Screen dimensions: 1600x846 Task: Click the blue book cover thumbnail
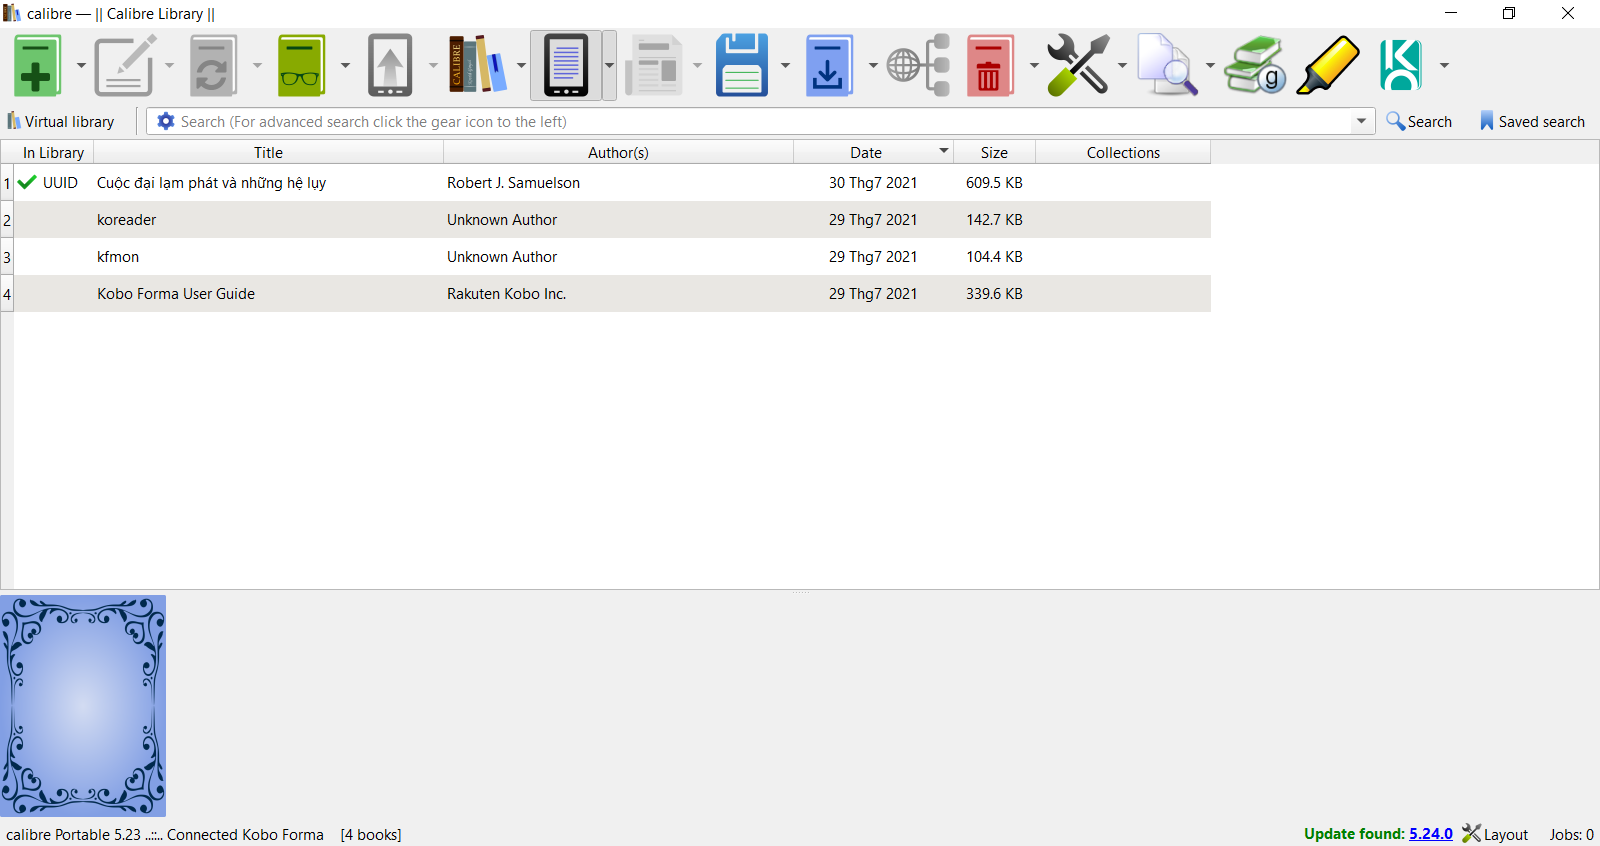(83, 706)
